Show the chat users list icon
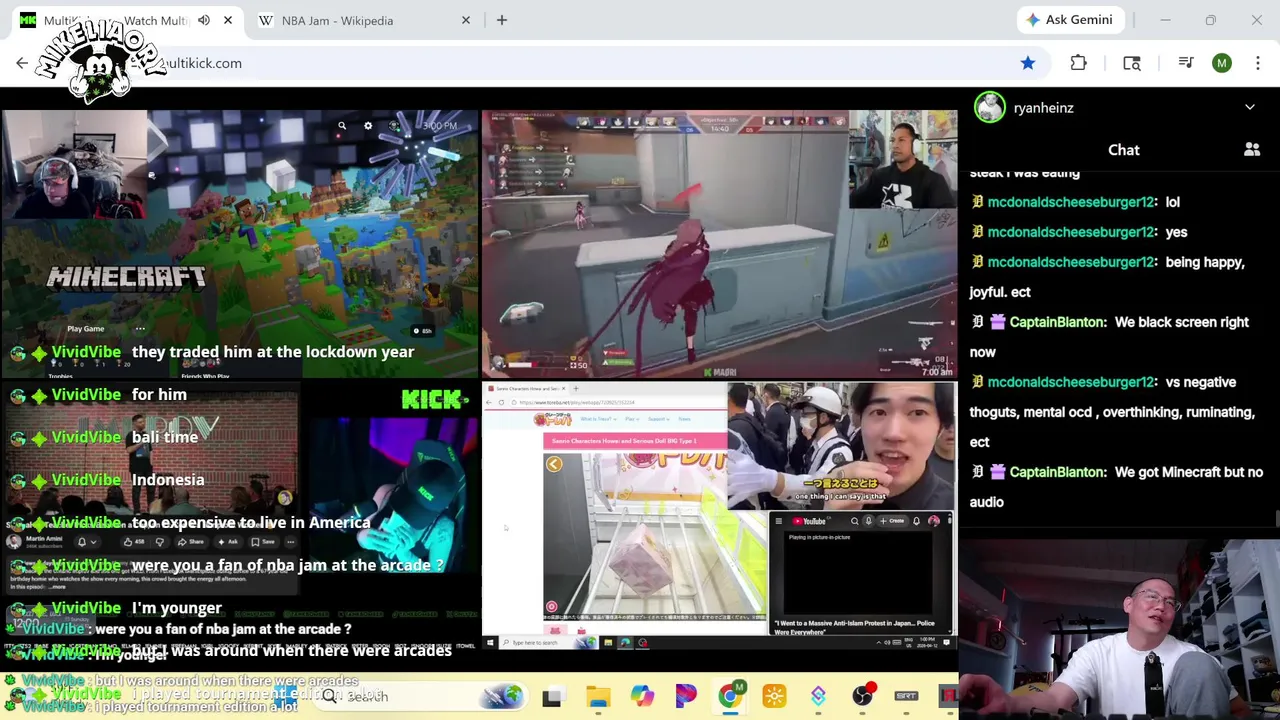This screenshot has width=1280, height=720. point(1252,150)
